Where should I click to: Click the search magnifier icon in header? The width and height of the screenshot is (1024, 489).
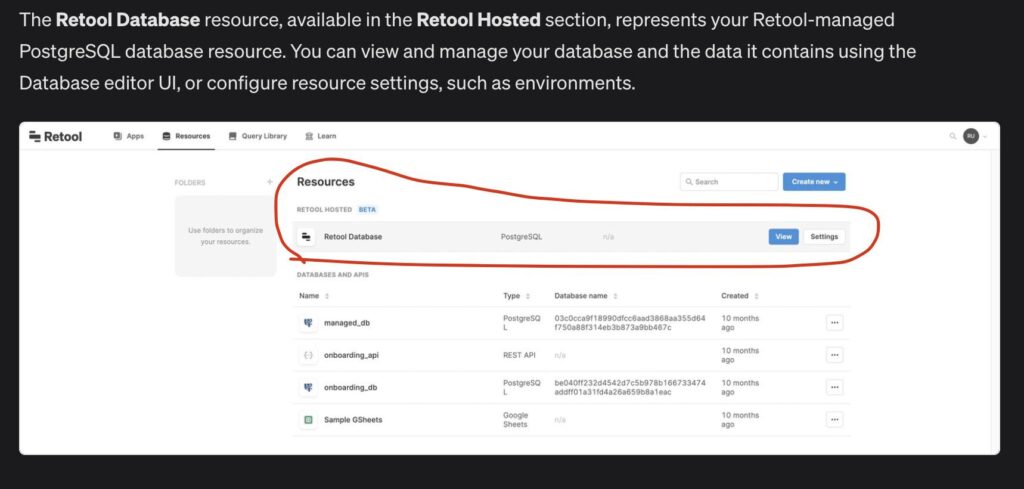pos(953,136)
